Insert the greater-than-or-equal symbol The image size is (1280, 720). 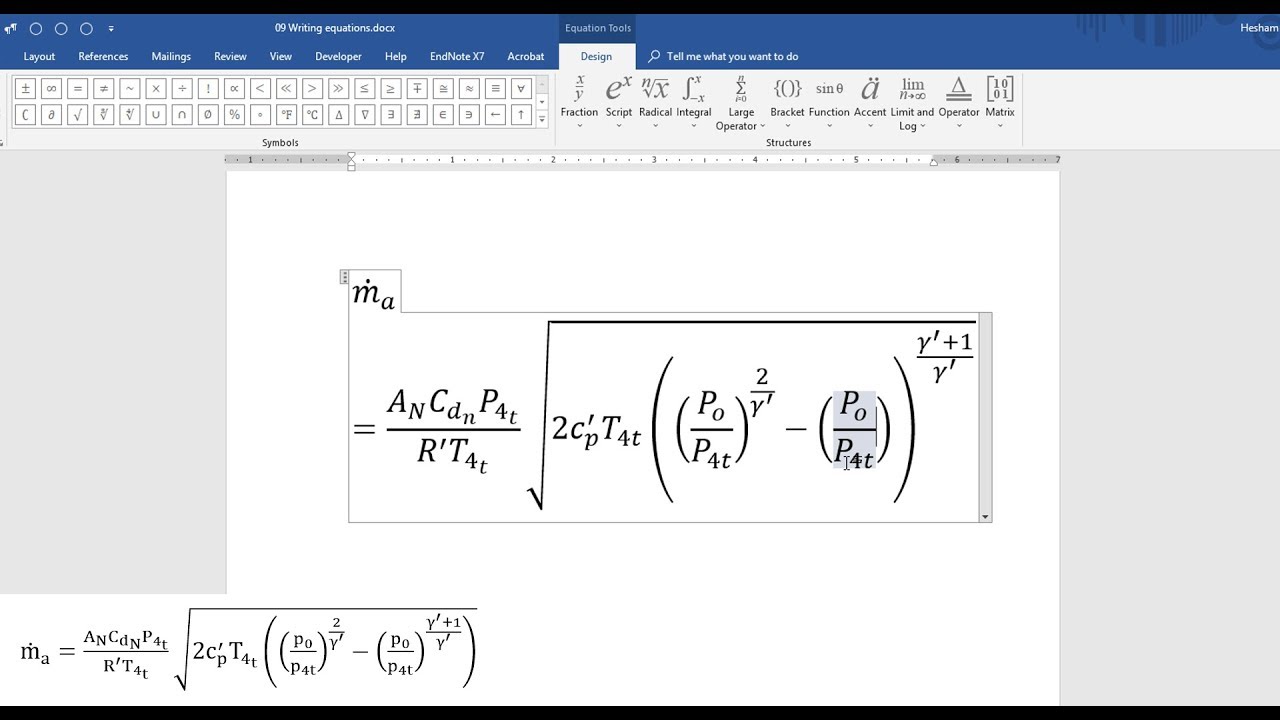point(390,88)
